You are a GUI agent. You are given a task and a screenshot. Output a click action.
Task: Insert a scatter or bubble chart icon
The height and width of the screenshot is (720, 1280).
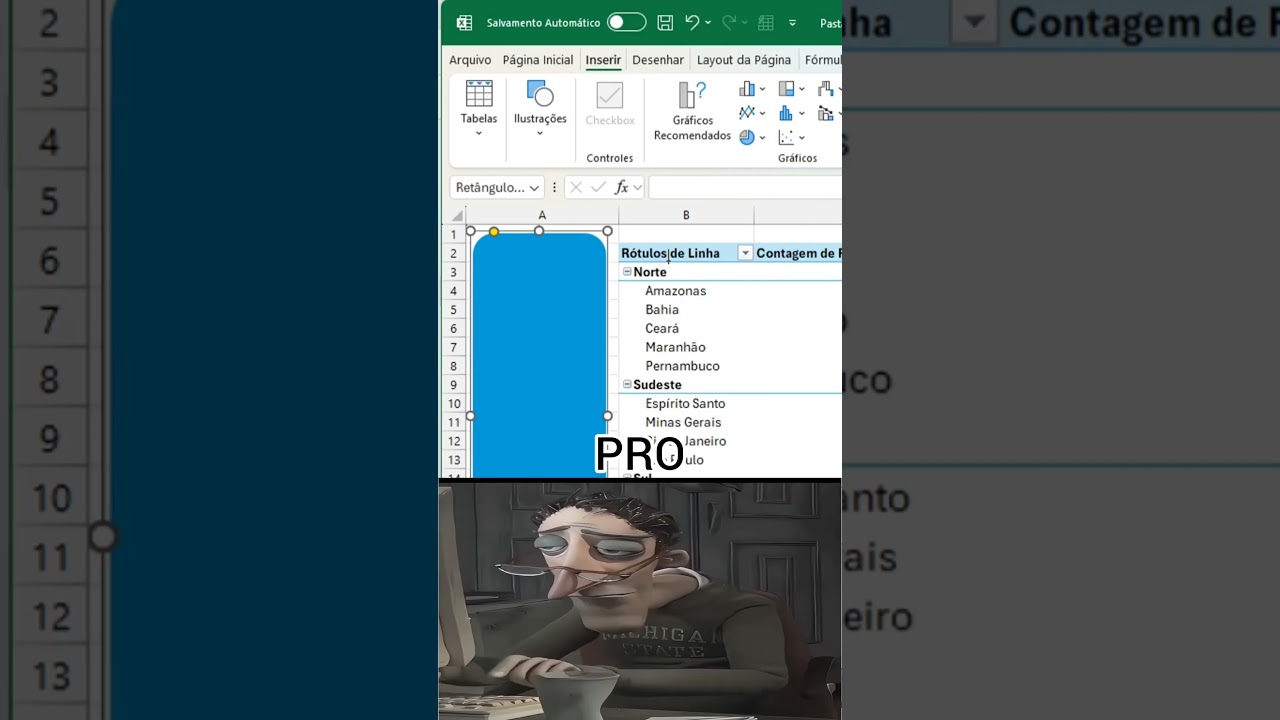786,137
